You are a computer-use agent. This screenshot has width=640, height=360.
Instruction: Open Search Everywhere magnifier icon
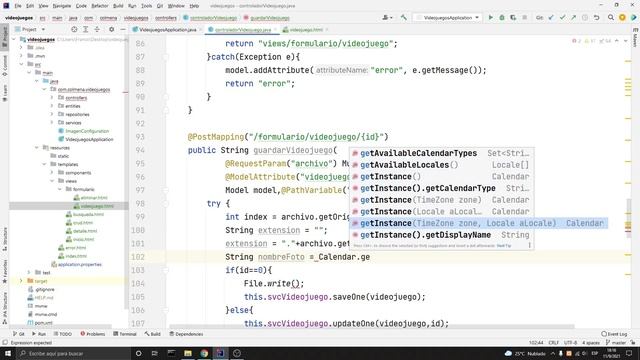[x=611, y=18]
